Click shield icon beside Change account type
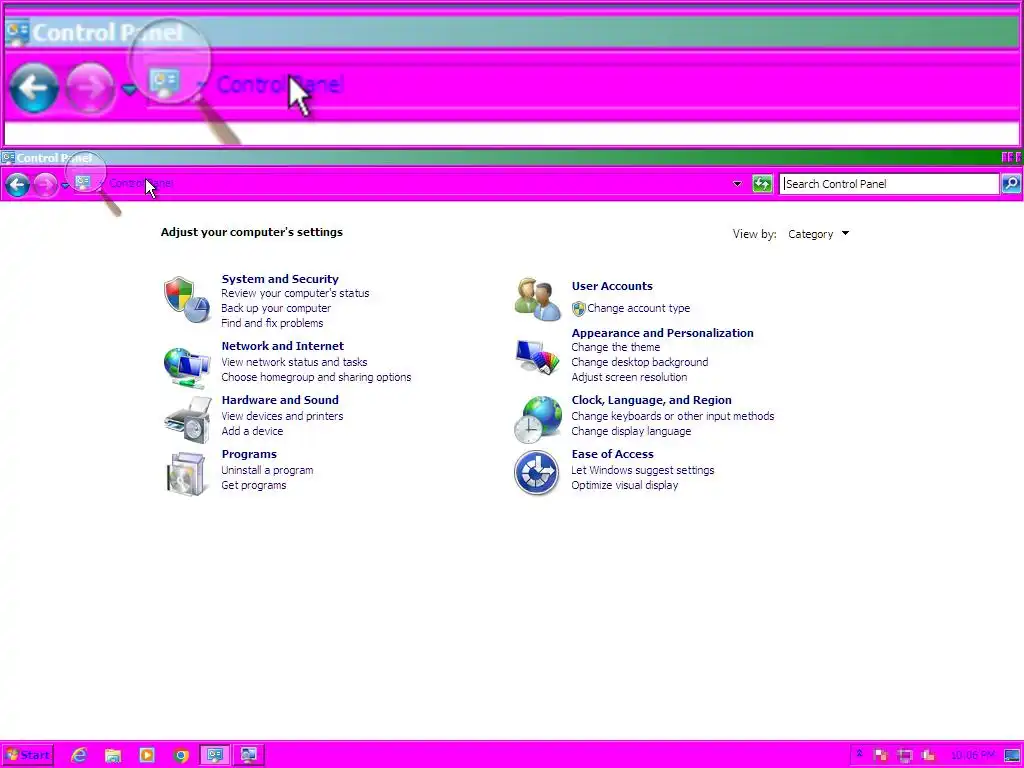This screenshot has width=1024, height=768. (x=579, y=308)
